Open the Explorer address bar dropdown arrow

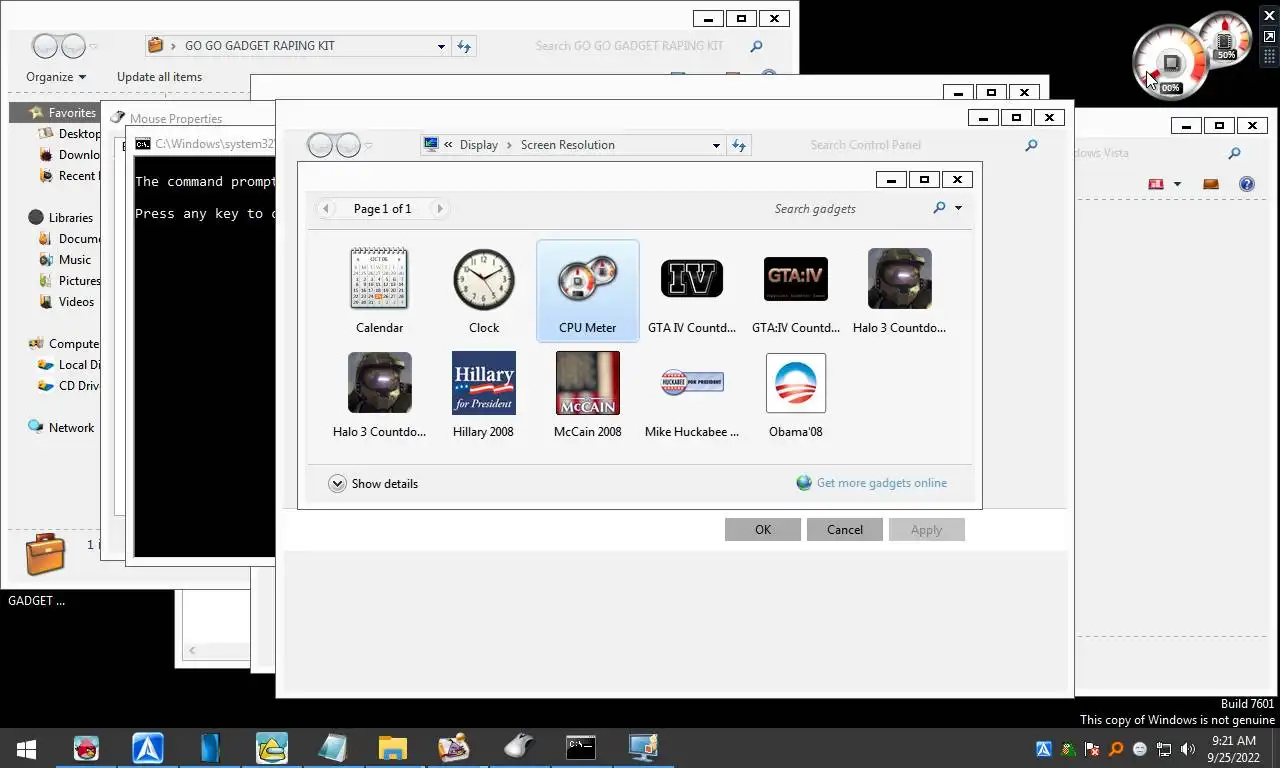pos(441,46)
